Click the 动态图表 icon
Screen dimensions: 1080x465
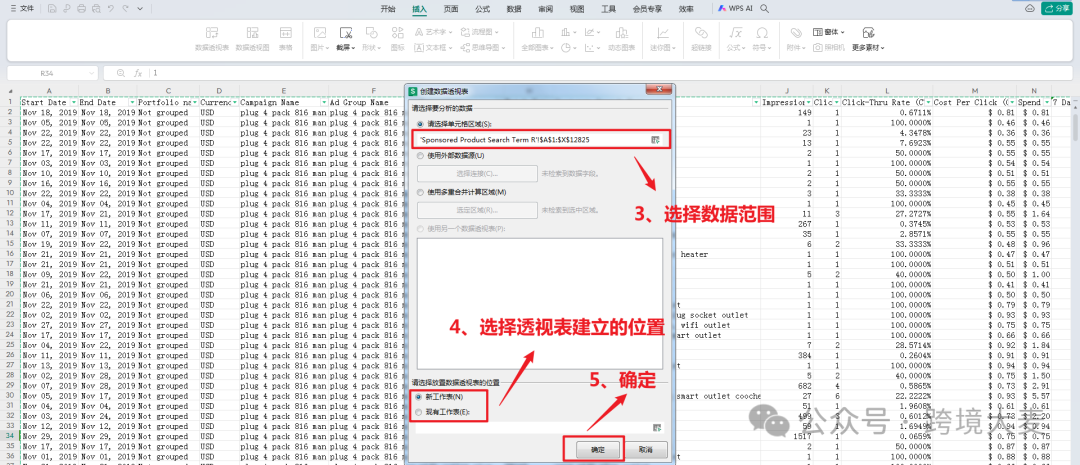(x=621, y=32)
